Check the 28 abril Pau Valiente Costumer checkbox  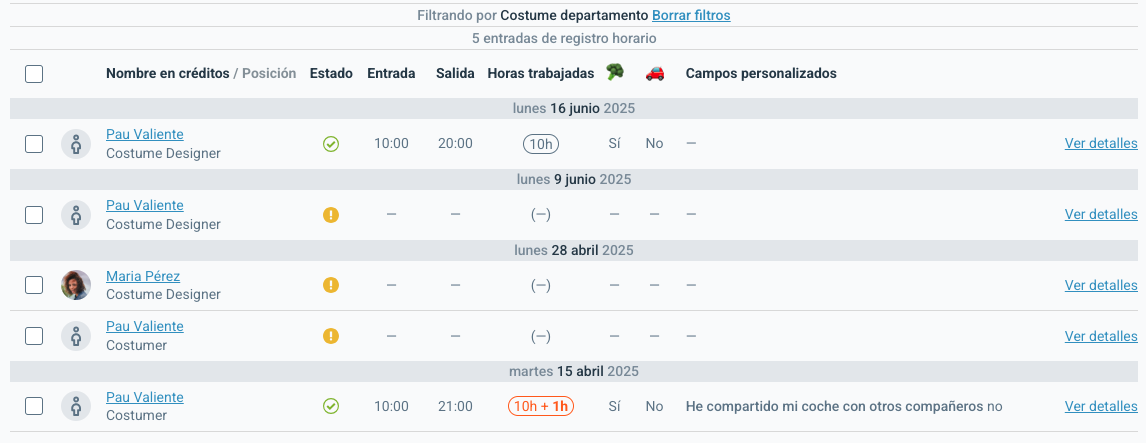click(x=34, y=336)
